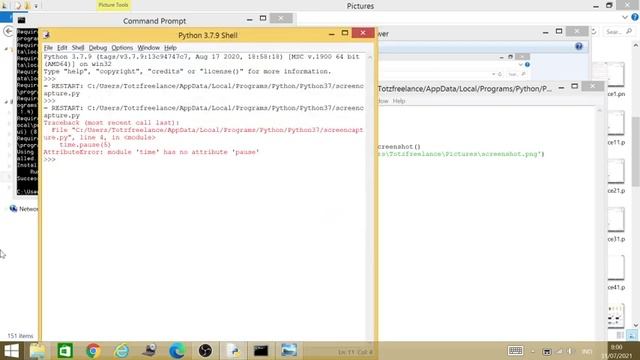Click the Command Prompt title bar icon
Image resolution: width=640 pixels, height=360 pixels.
point(21,20)
